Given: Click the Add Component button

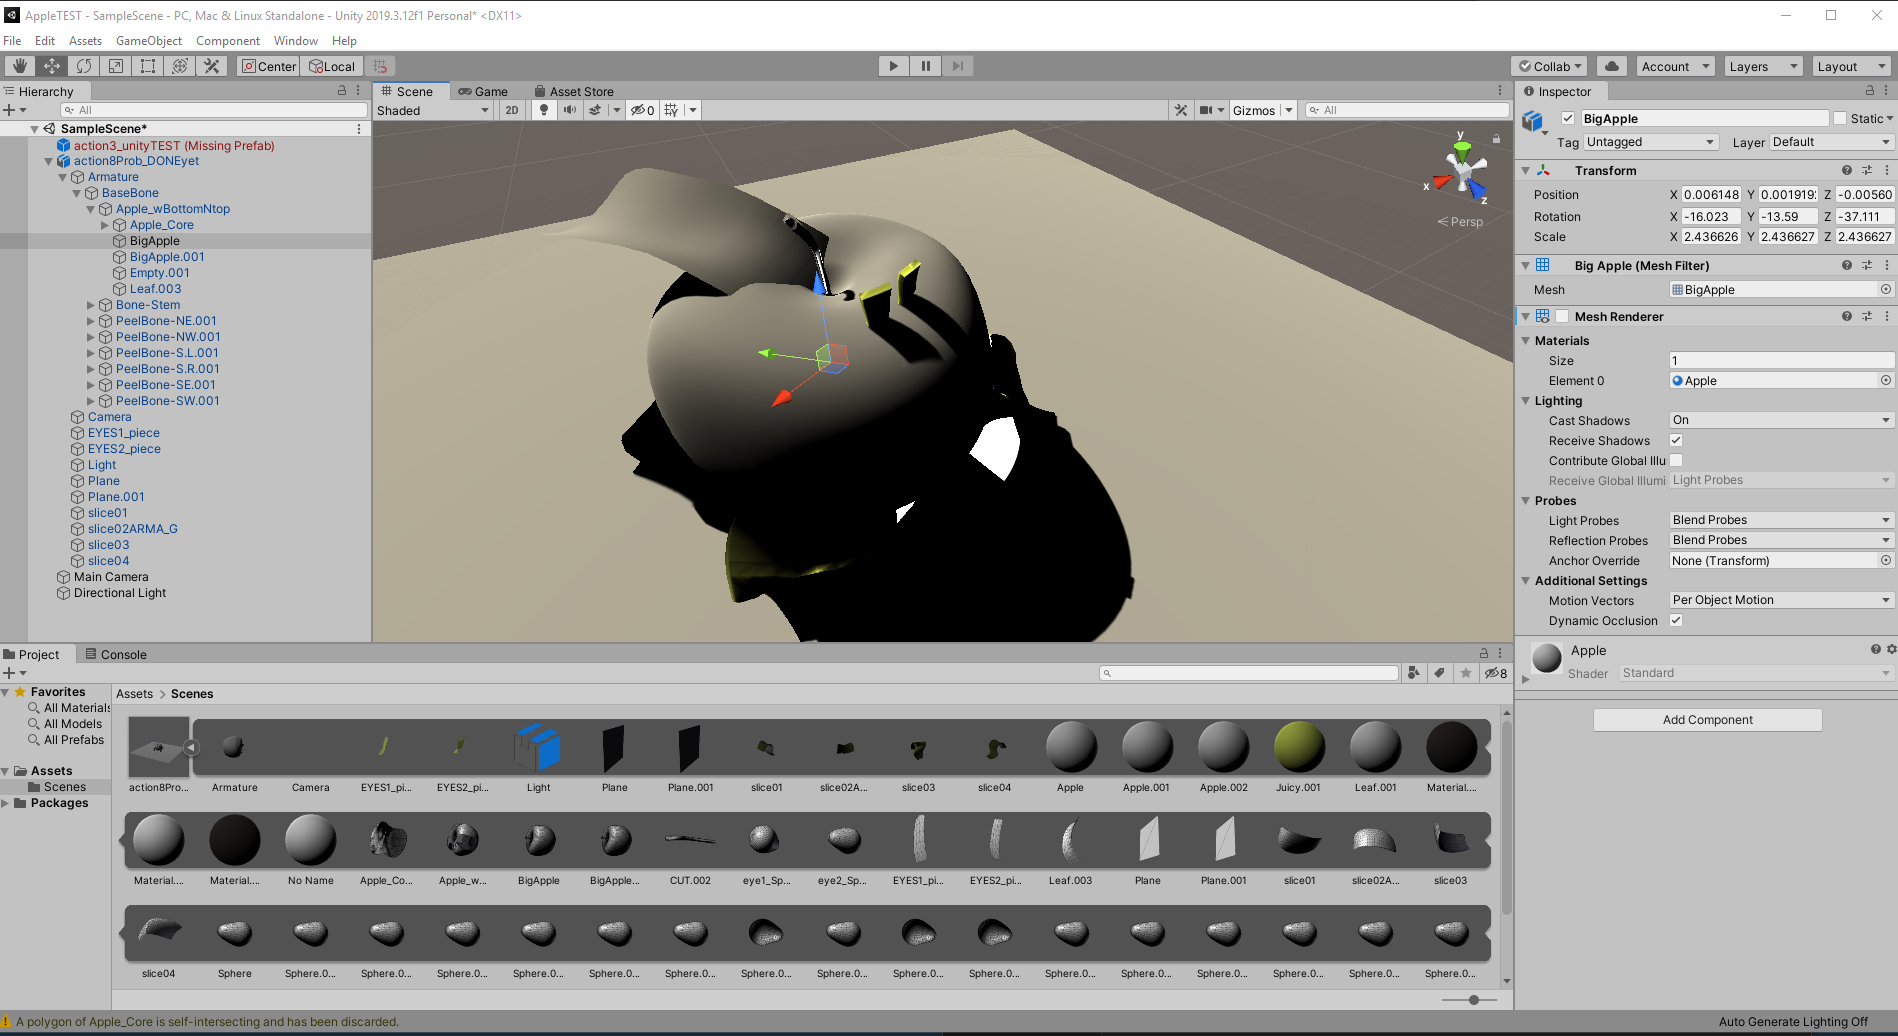Looking at the screenshot, I should click(x=1707, y=719).
